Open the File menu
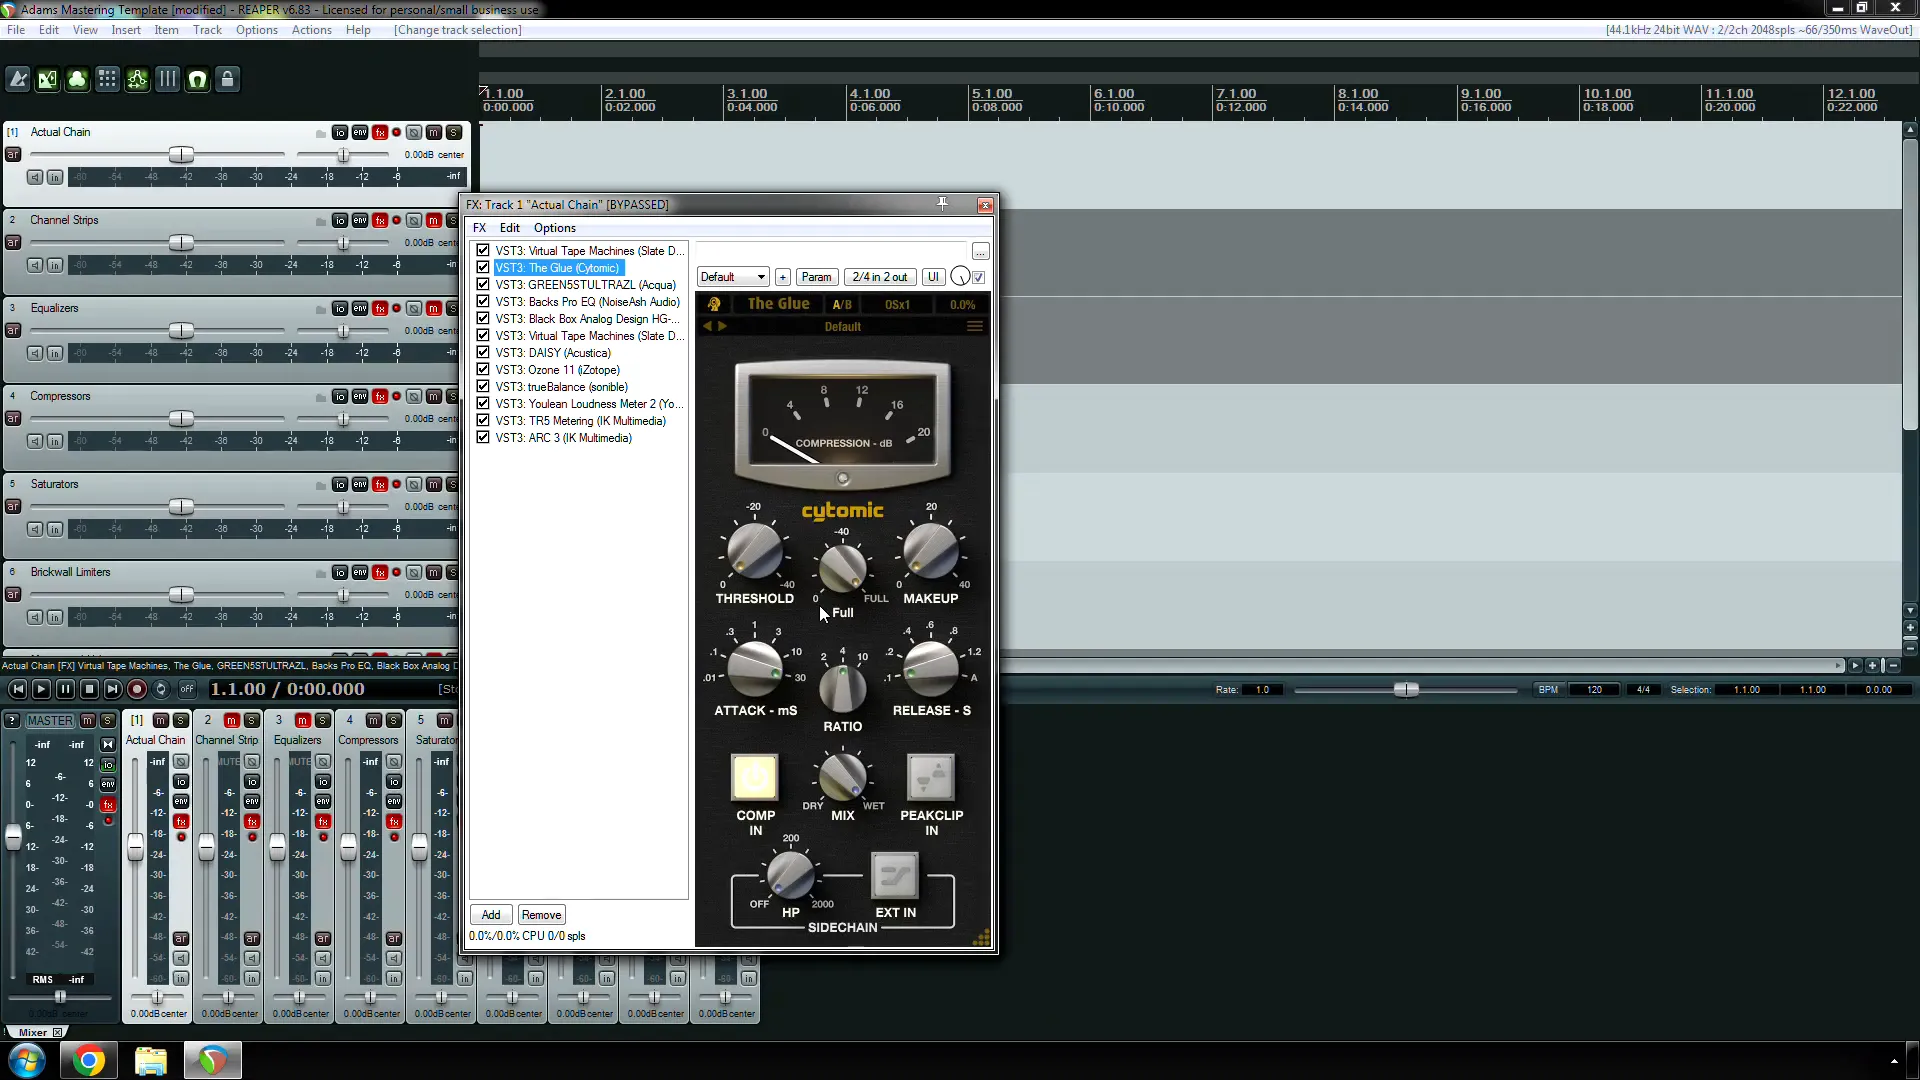The width and height of the screenshot is (1920, 1080). click(16, 30)
